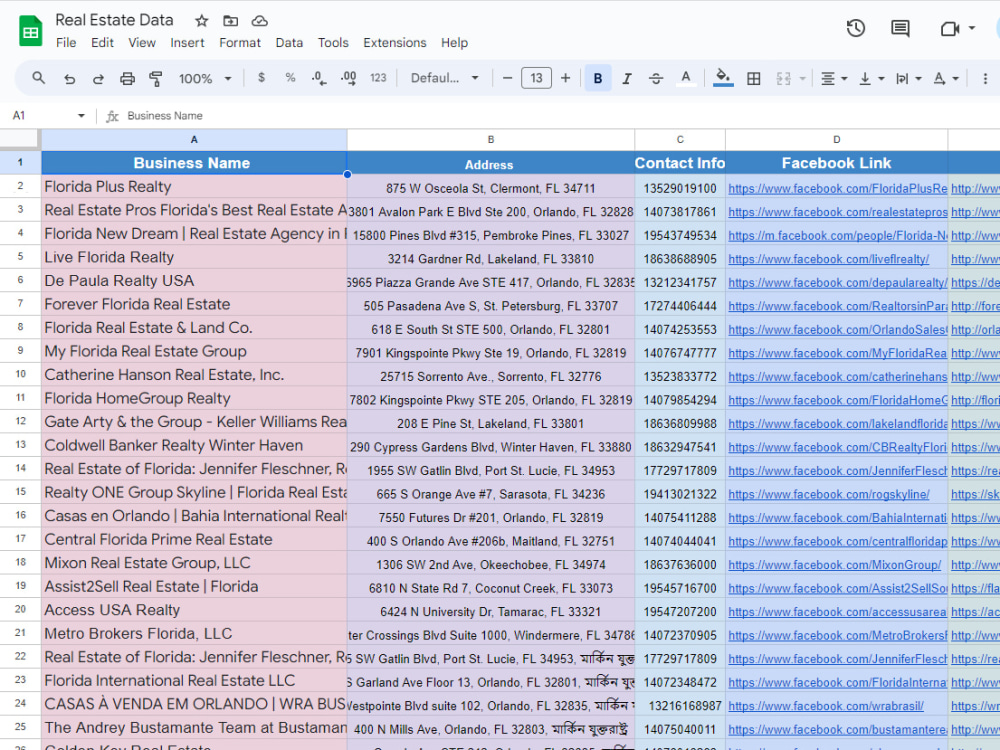Image resolution: width=1000 pixels, height=750 pixels.
Task: Open version history clock icon
Action: coord(855,28)
